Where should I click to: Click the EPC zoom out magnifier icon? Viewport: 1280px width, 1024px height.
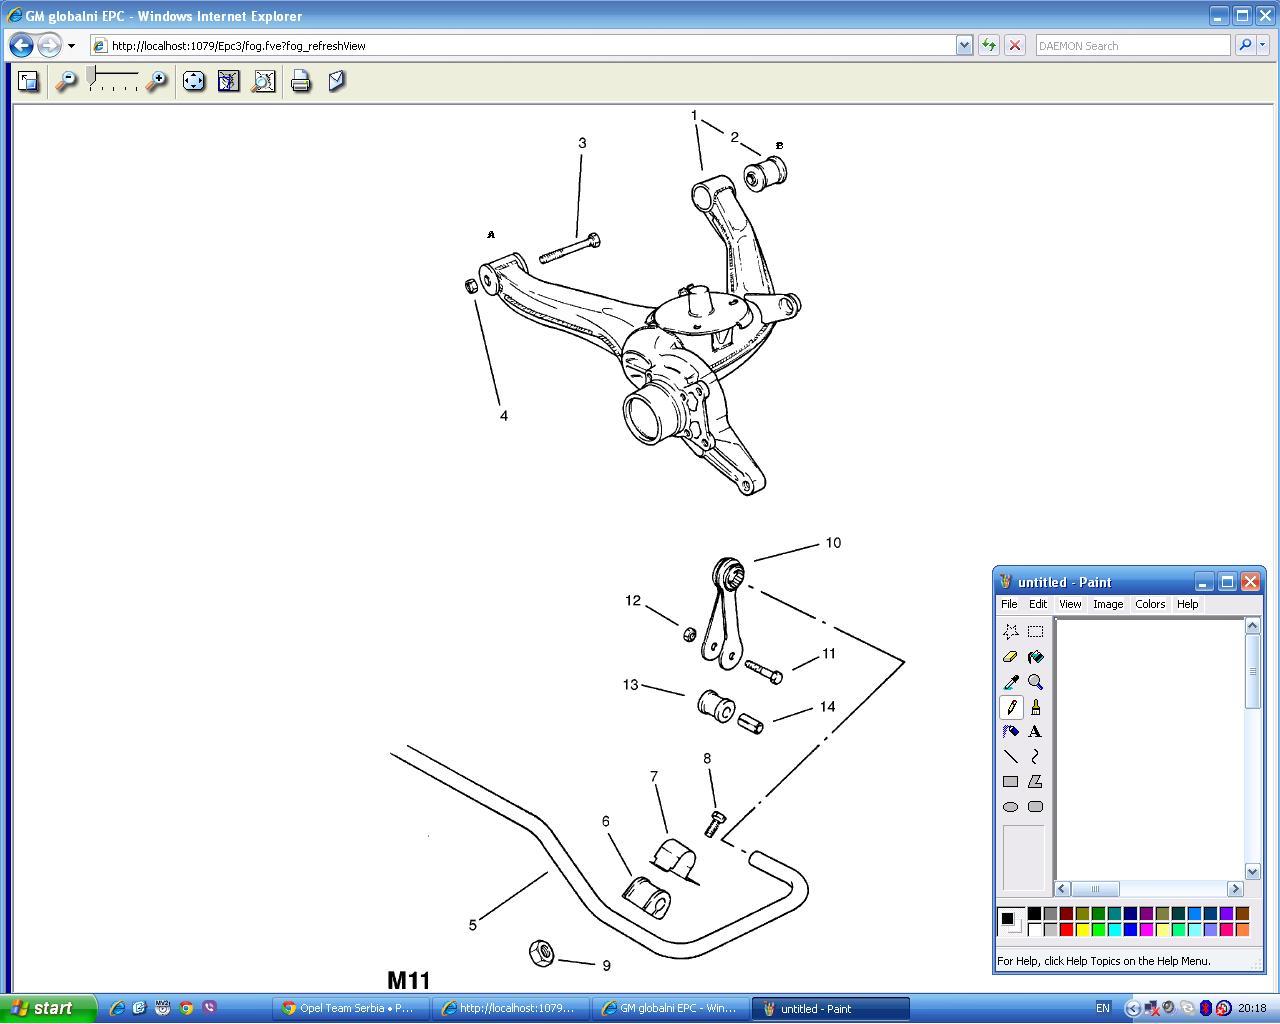[66, 82]
